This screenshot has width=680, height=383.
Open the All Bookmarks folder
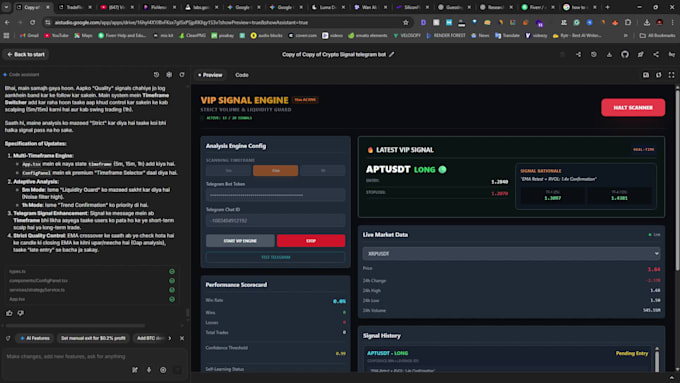click(x=657, y=36)
